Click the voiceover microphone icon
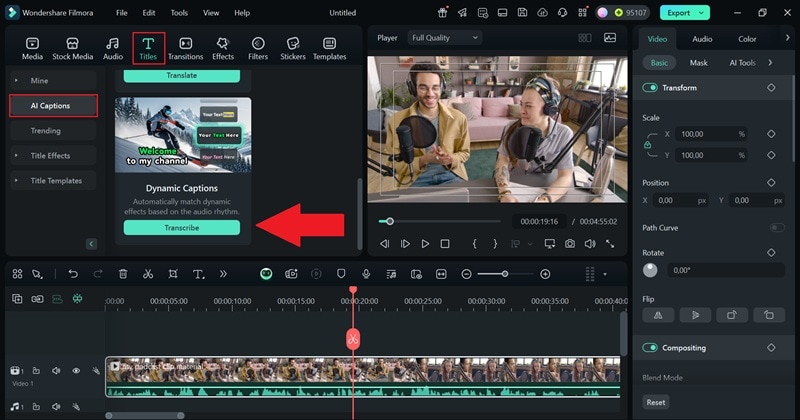The height and width of the screenshot is (420, 800). click(x=366, y=274)
